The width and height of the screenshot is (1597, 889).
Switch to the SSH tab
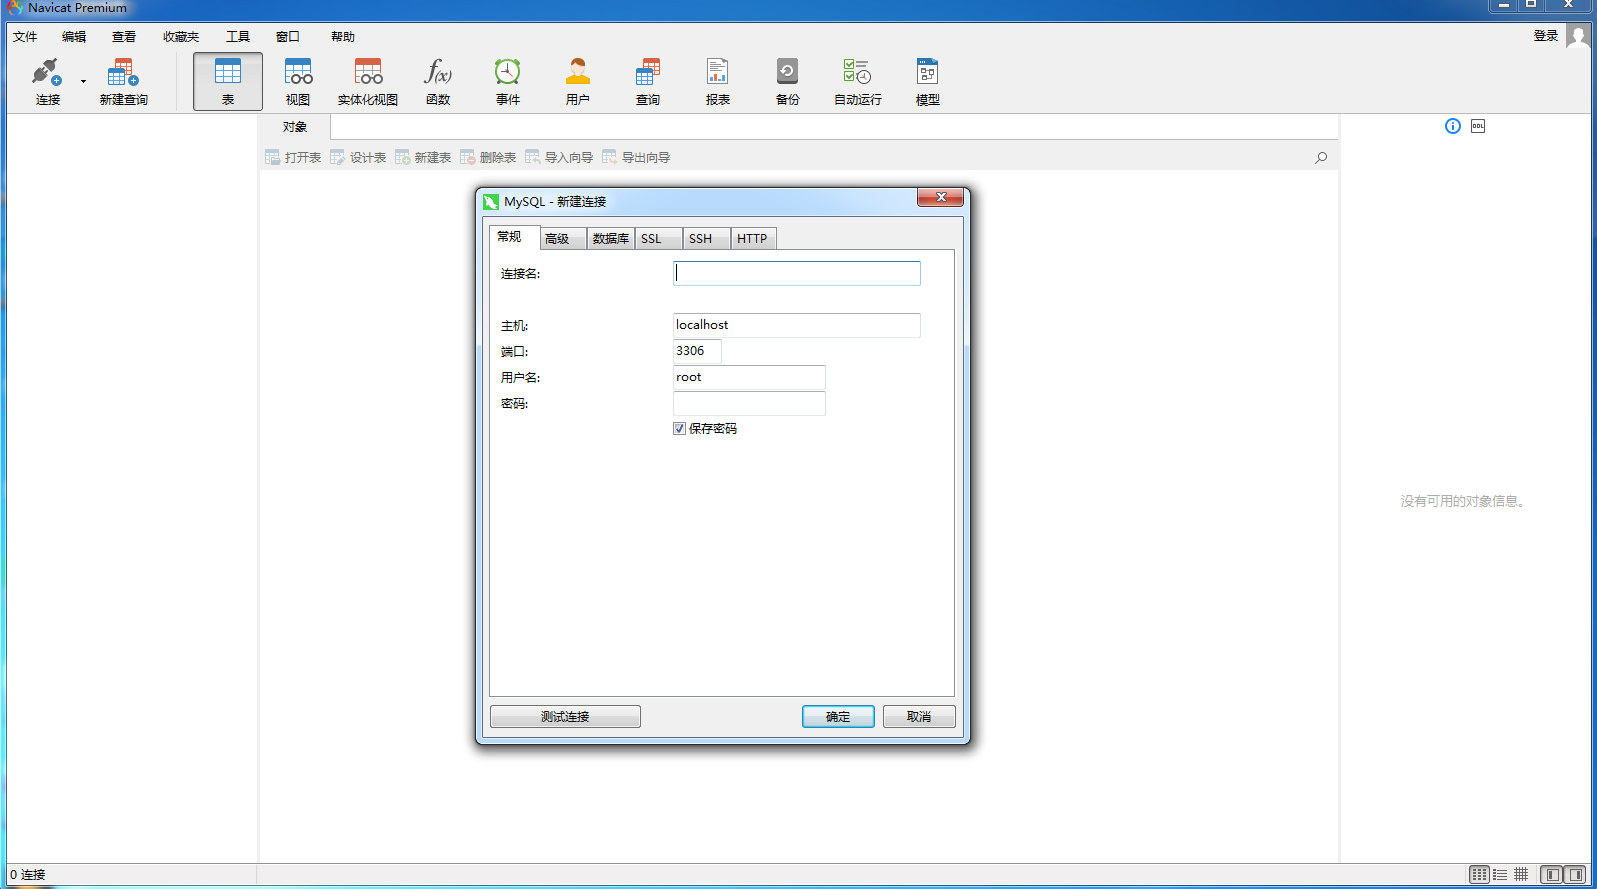tap(706, 239)
